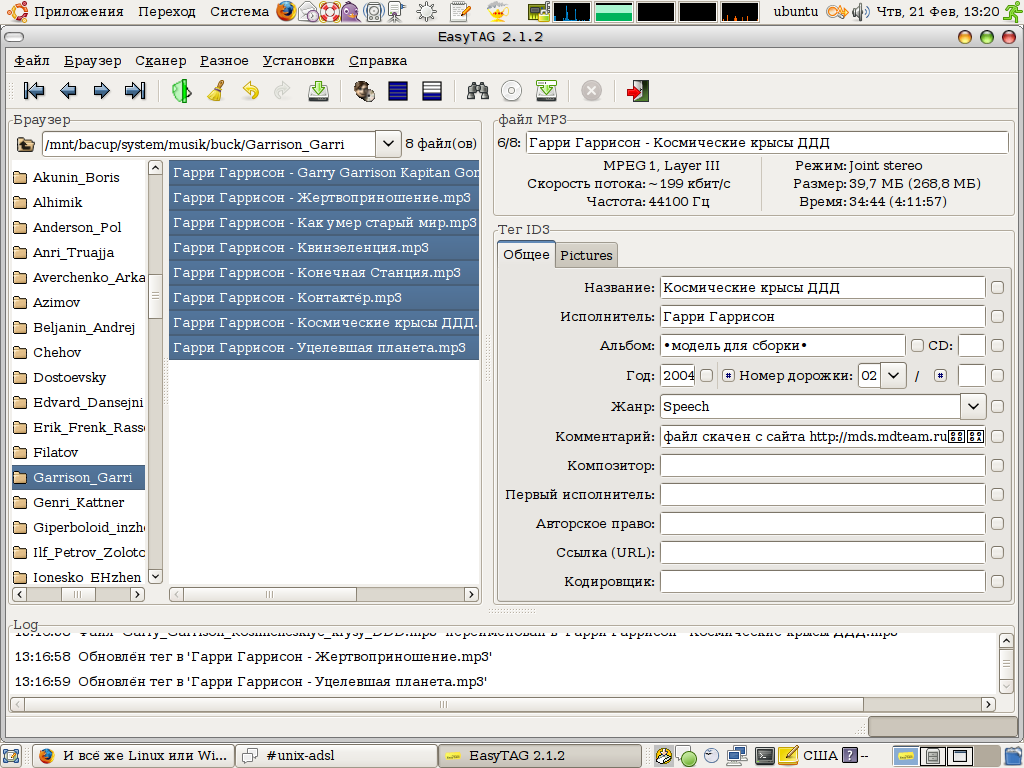Screen dimensions: 1024x768
Task: Toggle checkbox next to Комментарий field
Action: (x=997, y=436)
